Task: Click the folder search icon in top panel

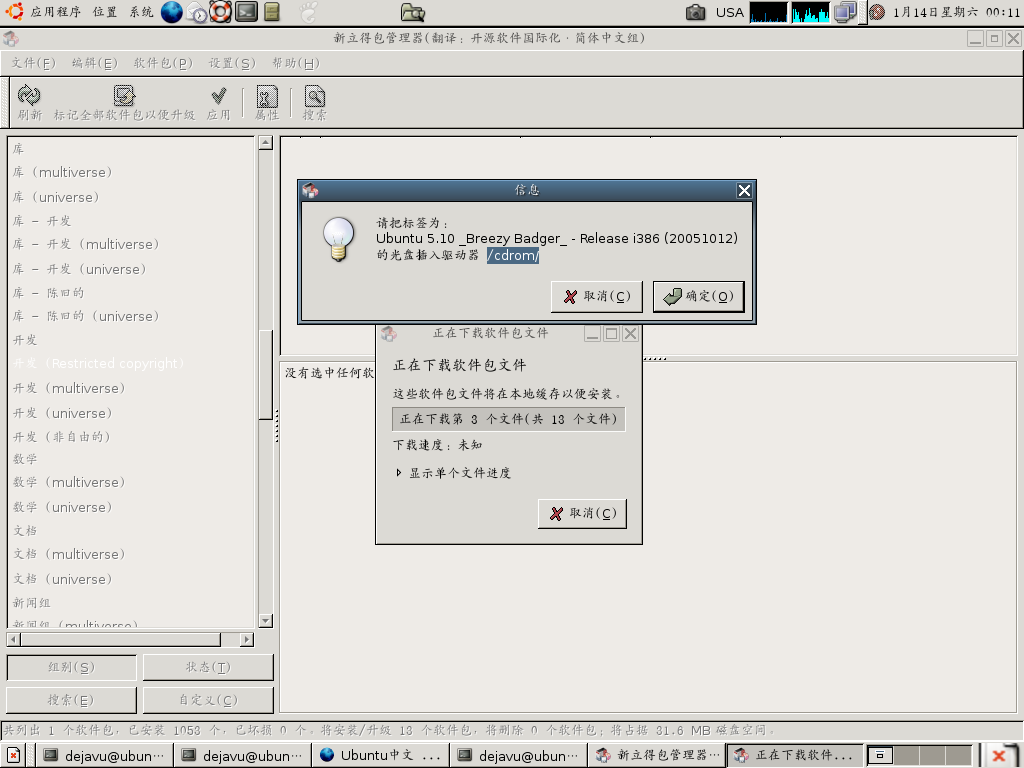Action: [x=413, y=12]
